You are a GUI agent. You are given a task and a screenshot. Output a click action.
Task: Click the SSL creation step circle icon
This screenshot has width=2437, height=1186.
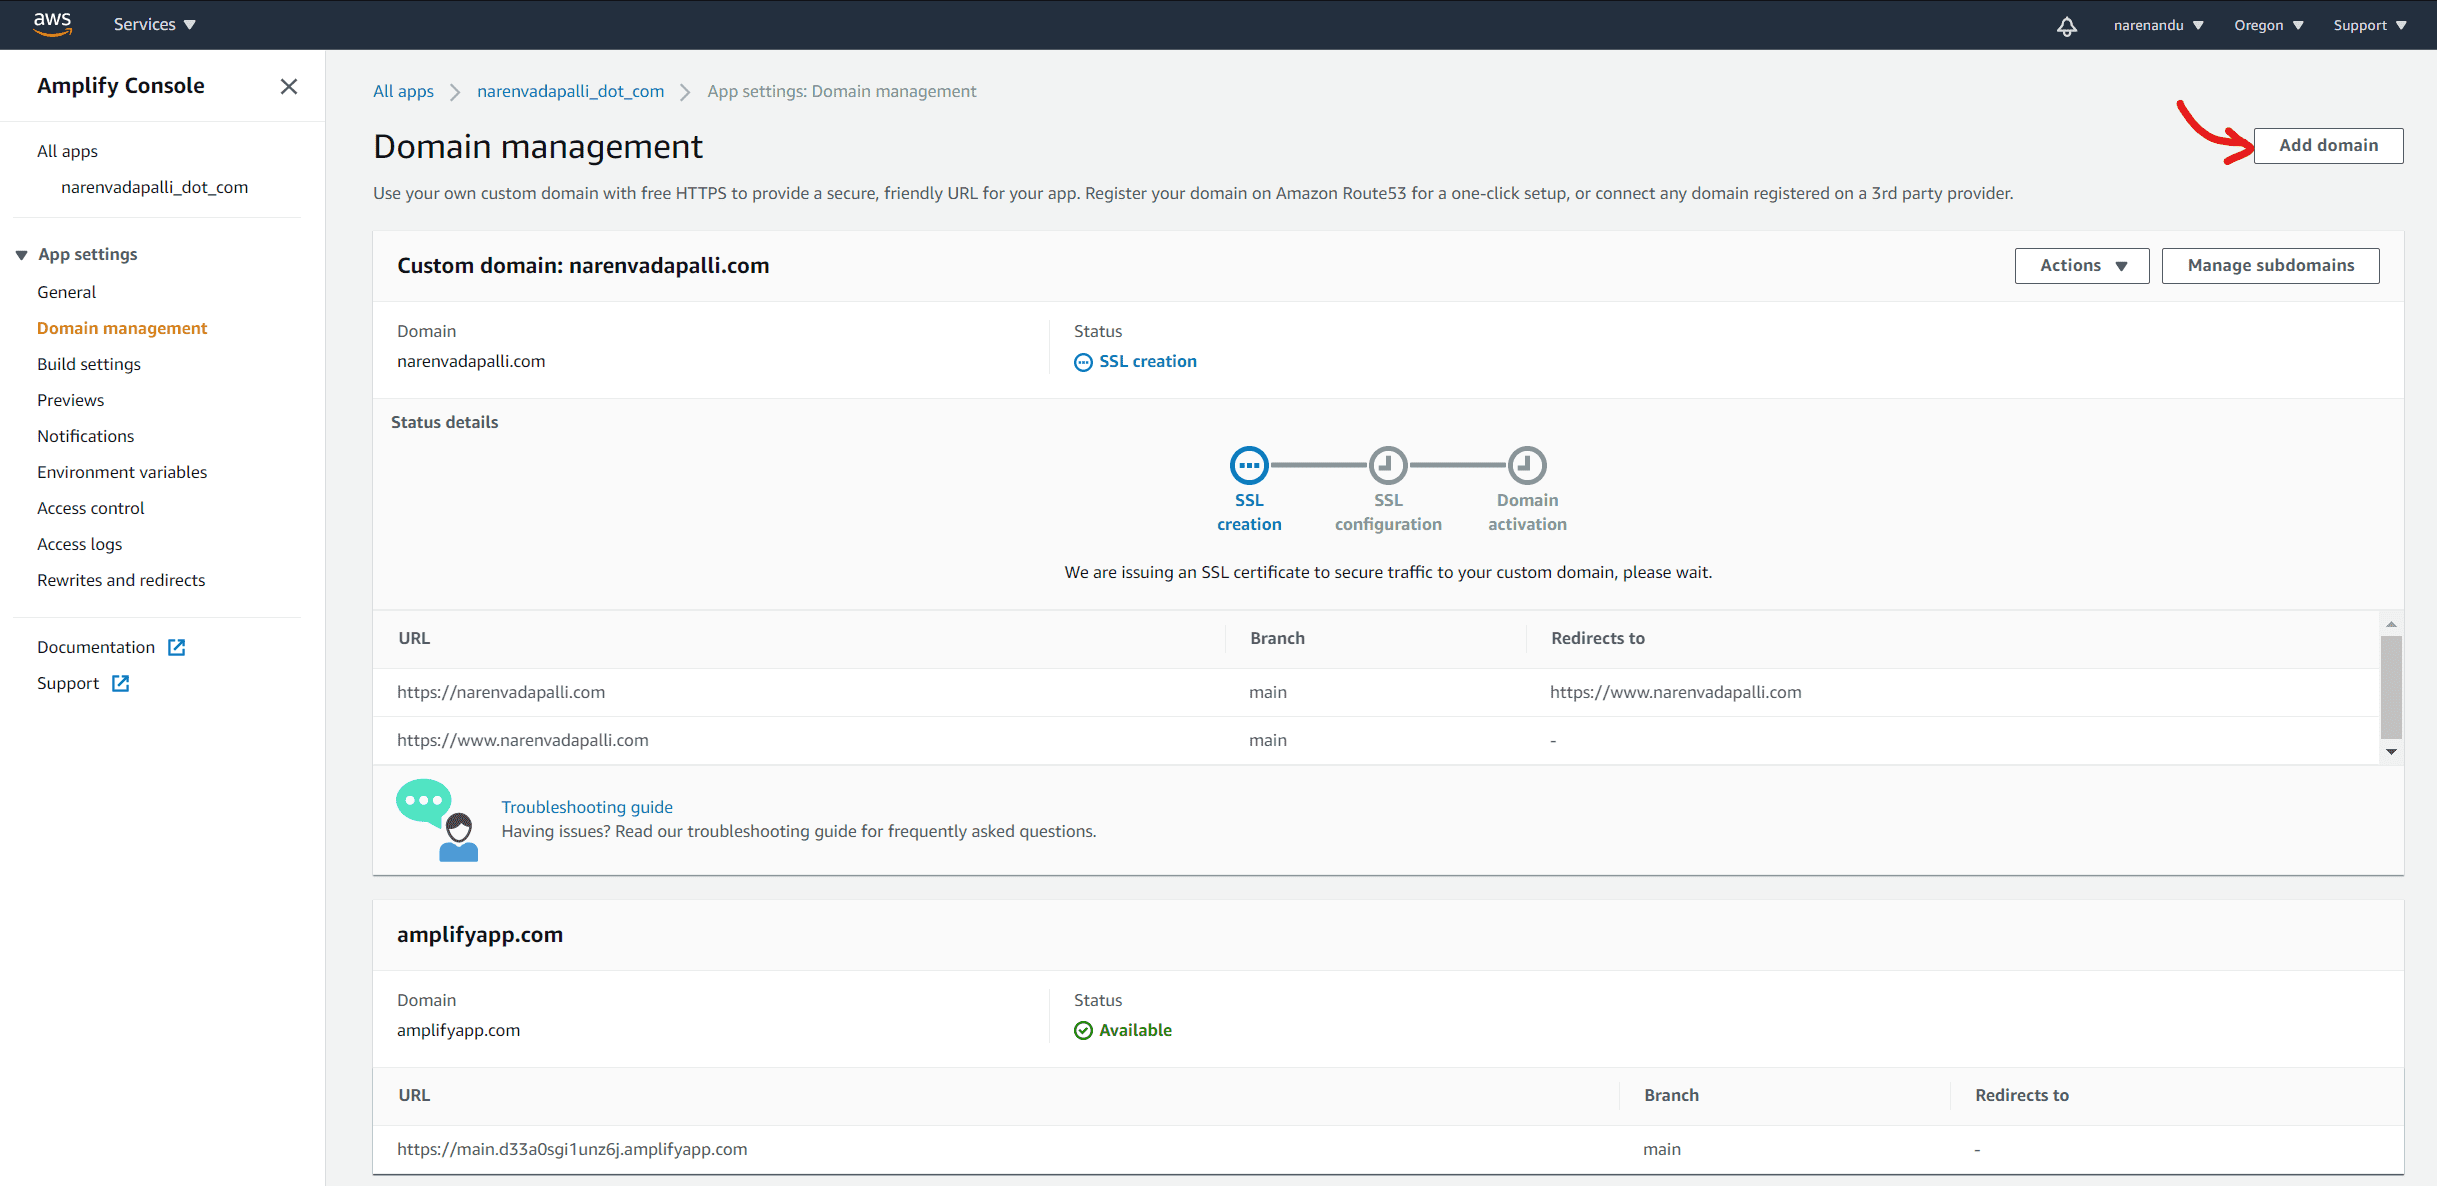point(1249,465)
